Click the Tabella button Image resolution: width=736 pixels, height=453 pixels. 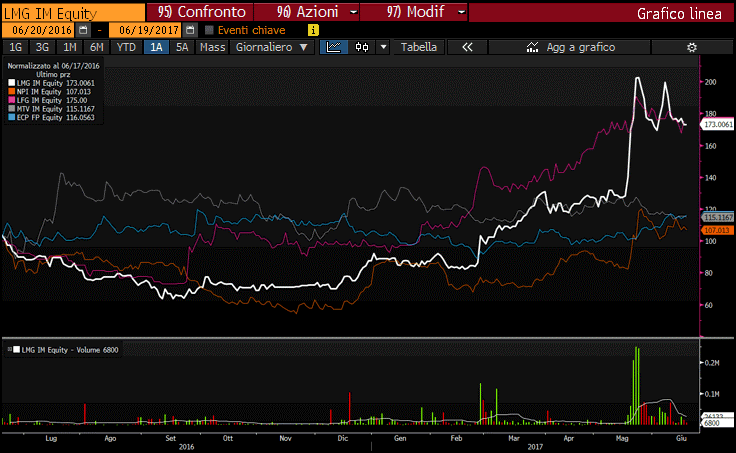tap(419, 47)
